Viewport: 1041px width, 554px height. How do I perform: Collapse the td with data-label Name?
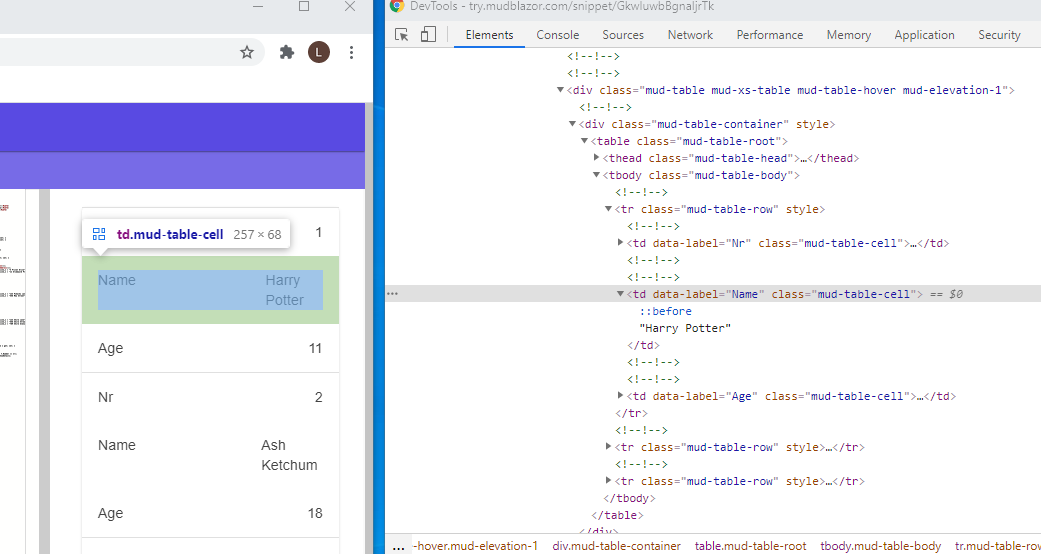click(620, 294)
